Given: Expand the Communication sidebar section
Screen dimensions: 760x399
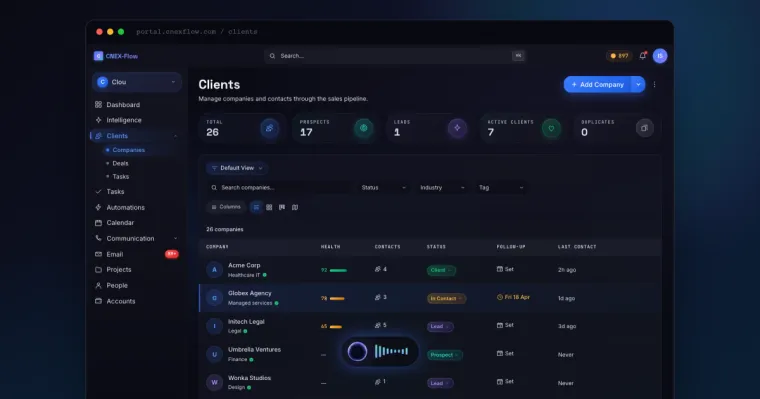Looking at the screenshot, I should click(175, 239).
